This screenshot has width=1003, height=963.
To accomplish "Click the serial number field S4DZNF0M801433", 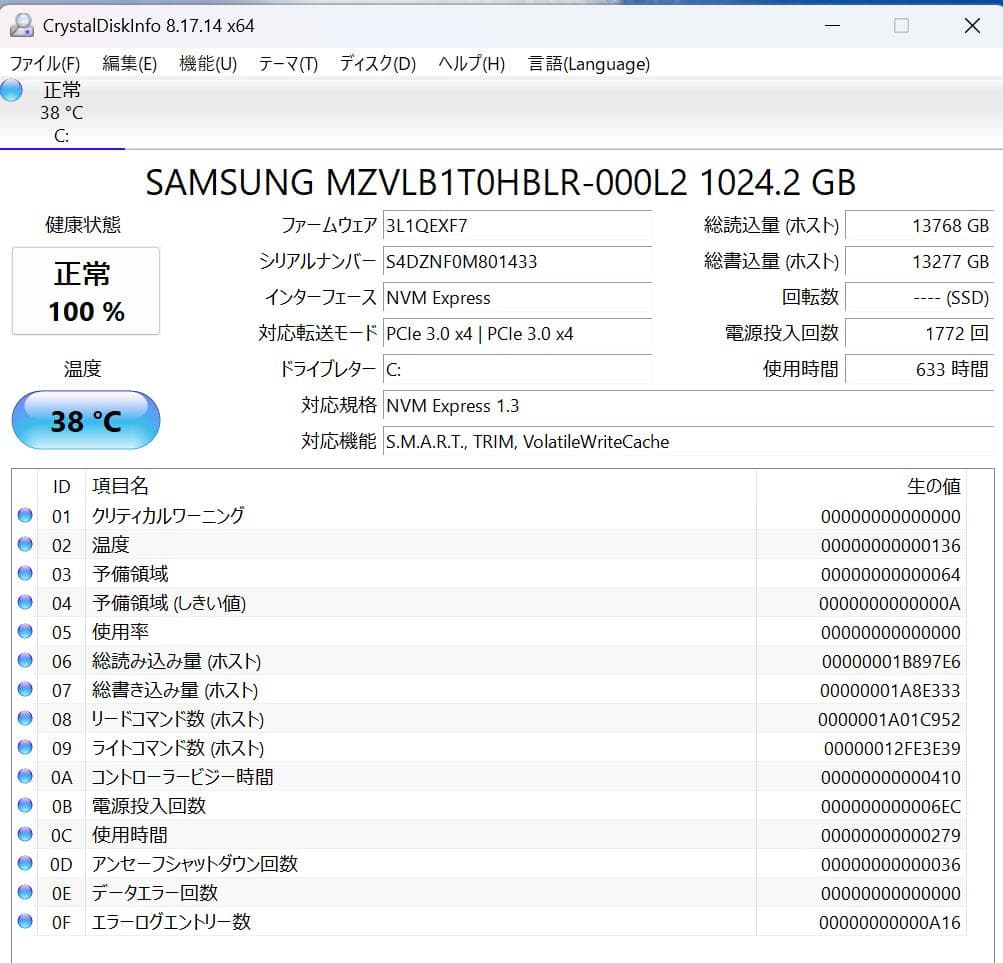I will point(517,261).
